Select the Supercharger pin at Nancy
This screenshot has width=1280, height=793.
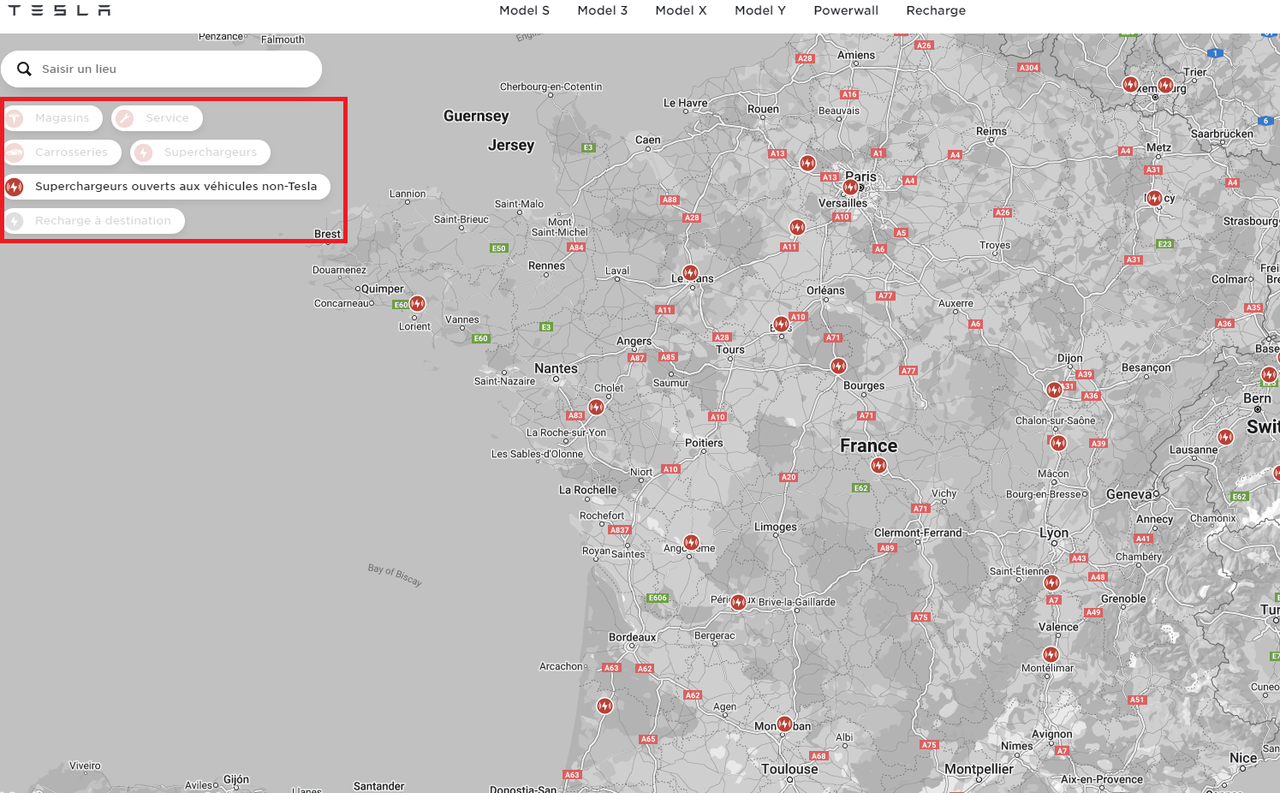click(x=1154, y=198)
